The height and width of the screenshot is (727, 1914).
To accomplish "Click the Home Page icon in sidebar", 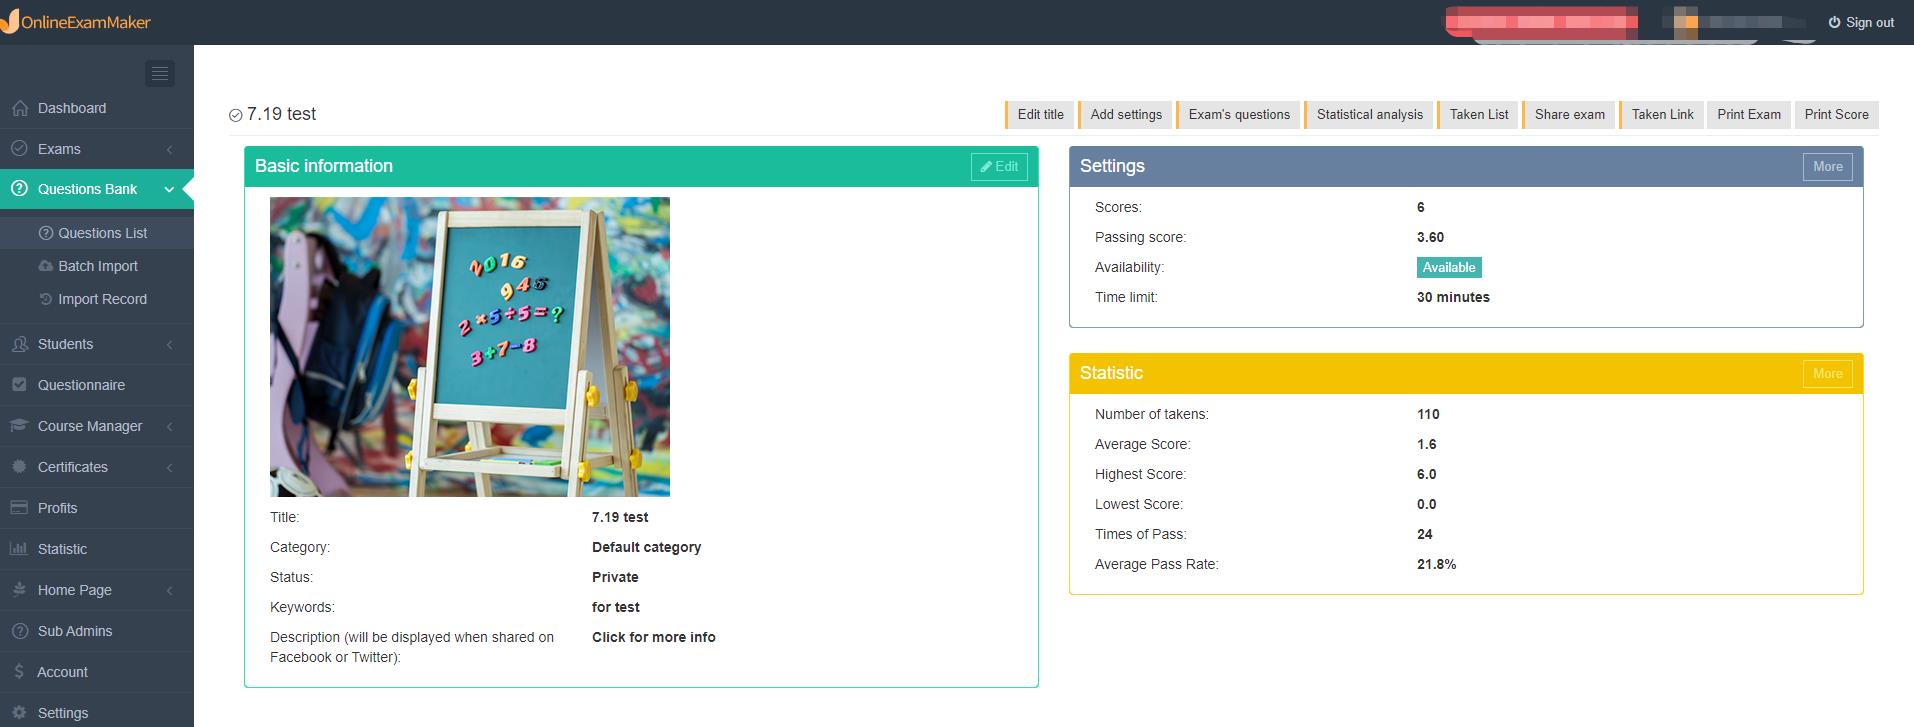I will point(19,590).
